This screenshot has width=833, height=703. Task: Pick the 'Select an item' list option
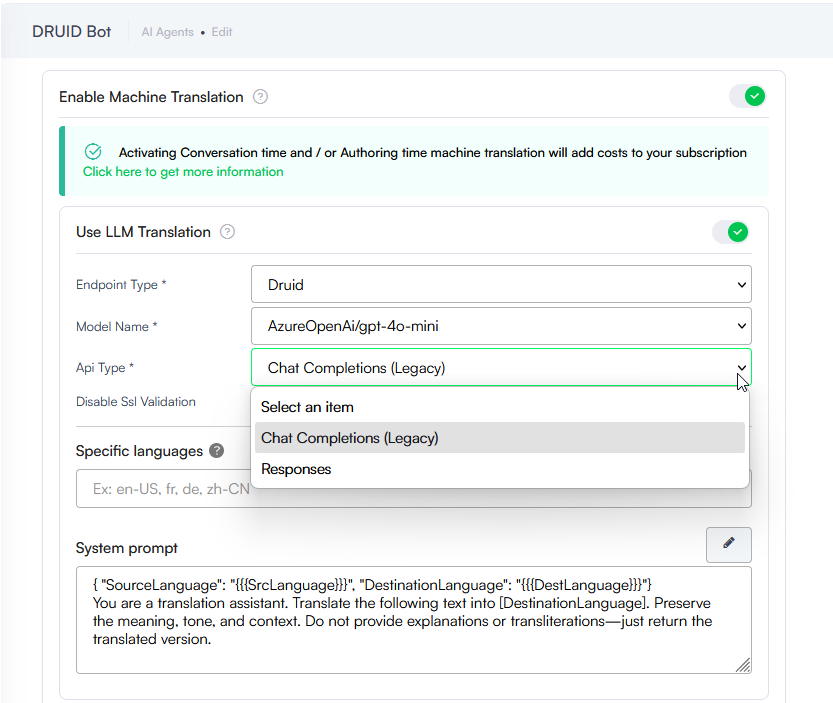pos(307,407)
